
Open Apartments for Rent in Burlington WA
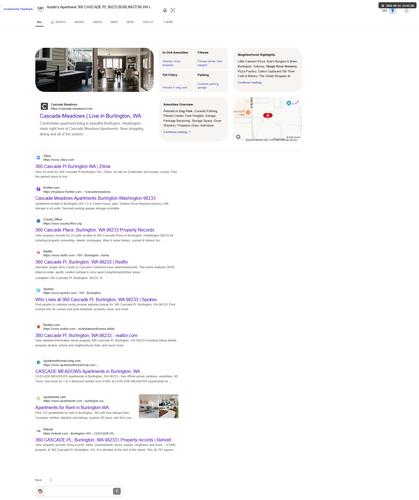(x=72, y=408)
